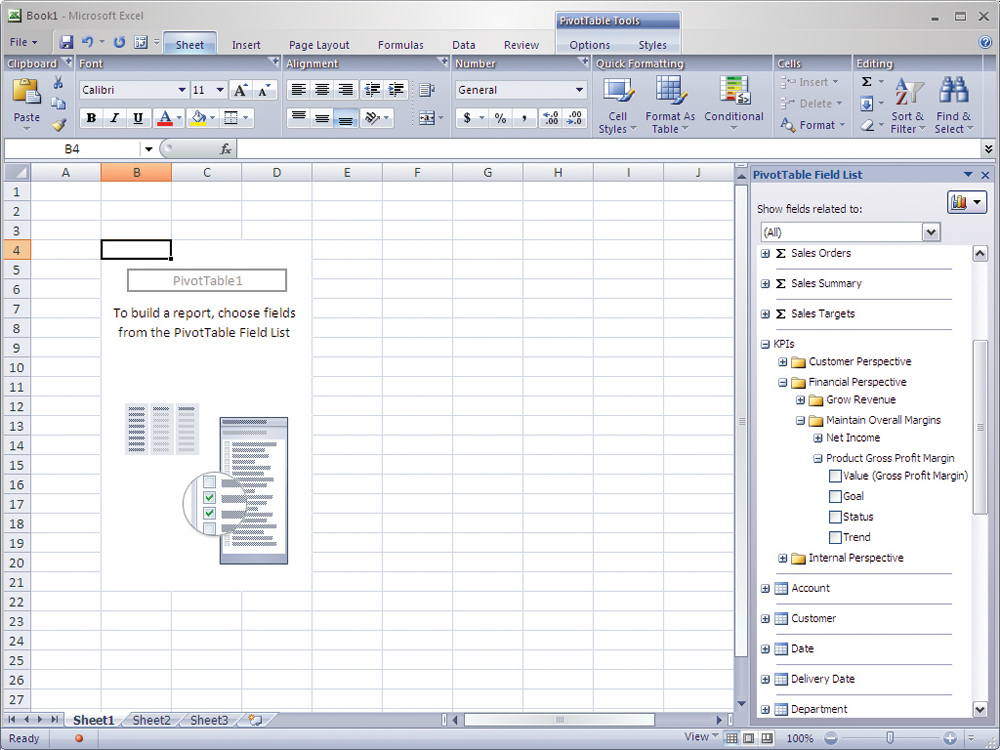Expand the Sales Orders measure group
Screen dimensions: 1000x750
click(765, 254)
